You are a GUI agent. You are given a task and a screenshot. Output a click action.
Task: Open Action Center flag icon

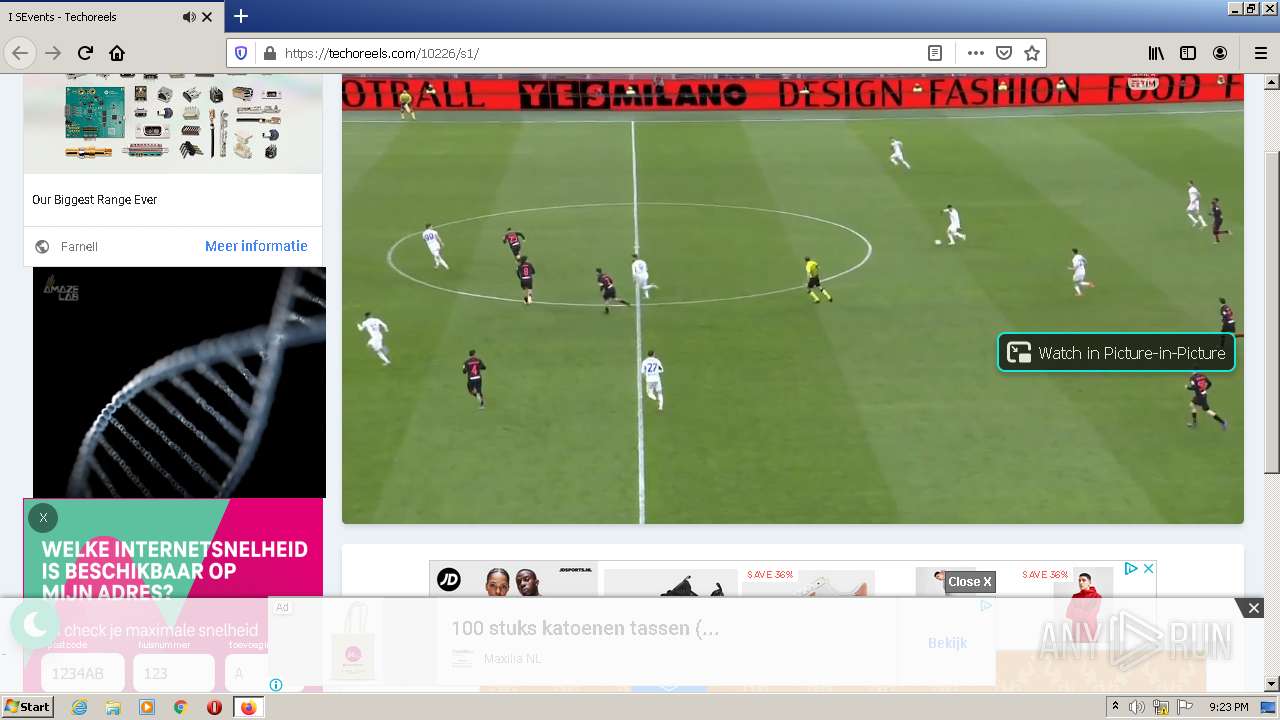click(1184, 707)
